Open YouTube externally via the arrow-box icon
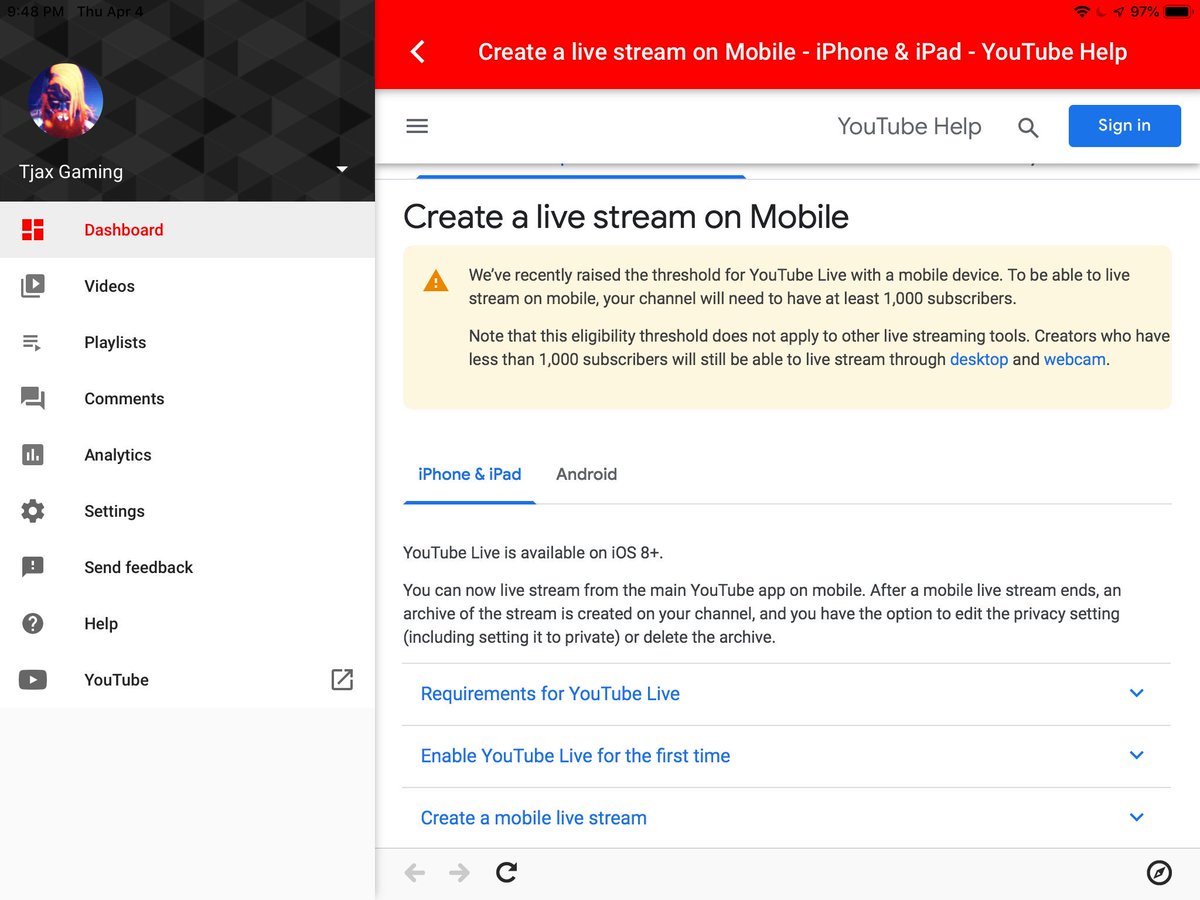The height and width of the screenshot is (900, 1200). click(x=342, y=680)
